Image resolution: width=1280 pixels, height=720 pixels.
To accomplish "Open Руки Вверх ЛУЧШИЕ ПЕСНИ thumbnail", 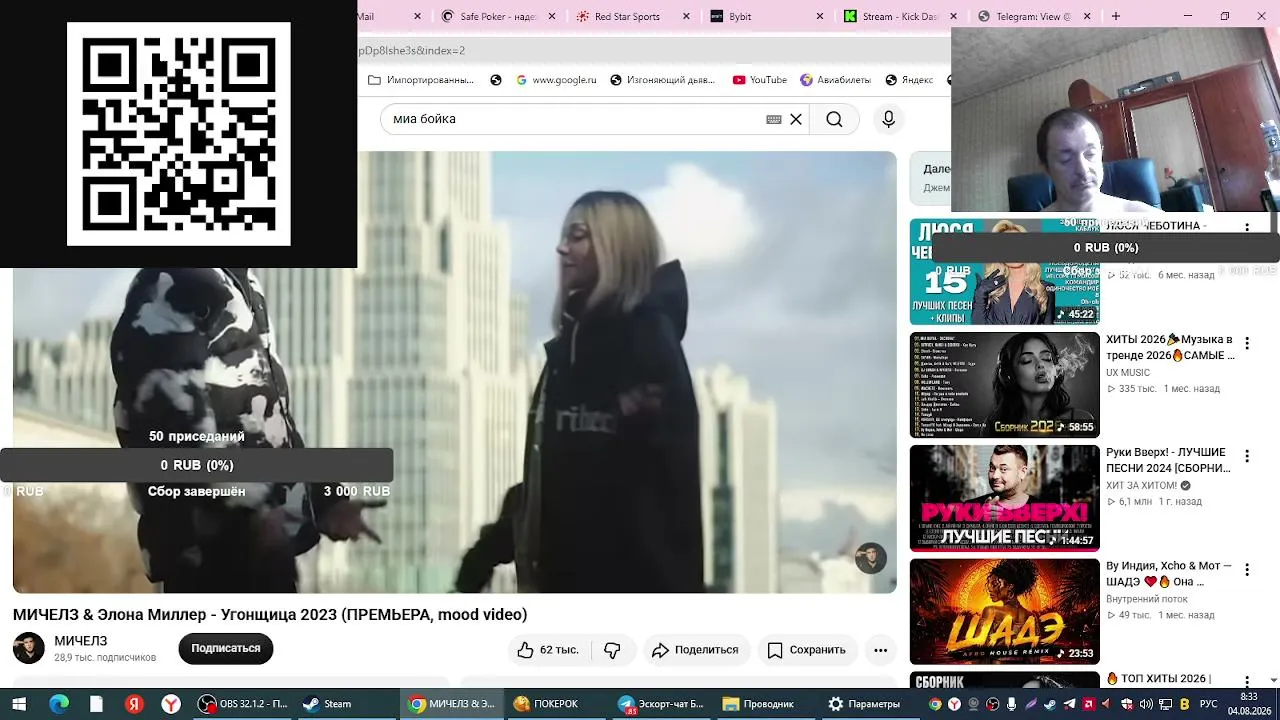I will tap(1004, 498).
